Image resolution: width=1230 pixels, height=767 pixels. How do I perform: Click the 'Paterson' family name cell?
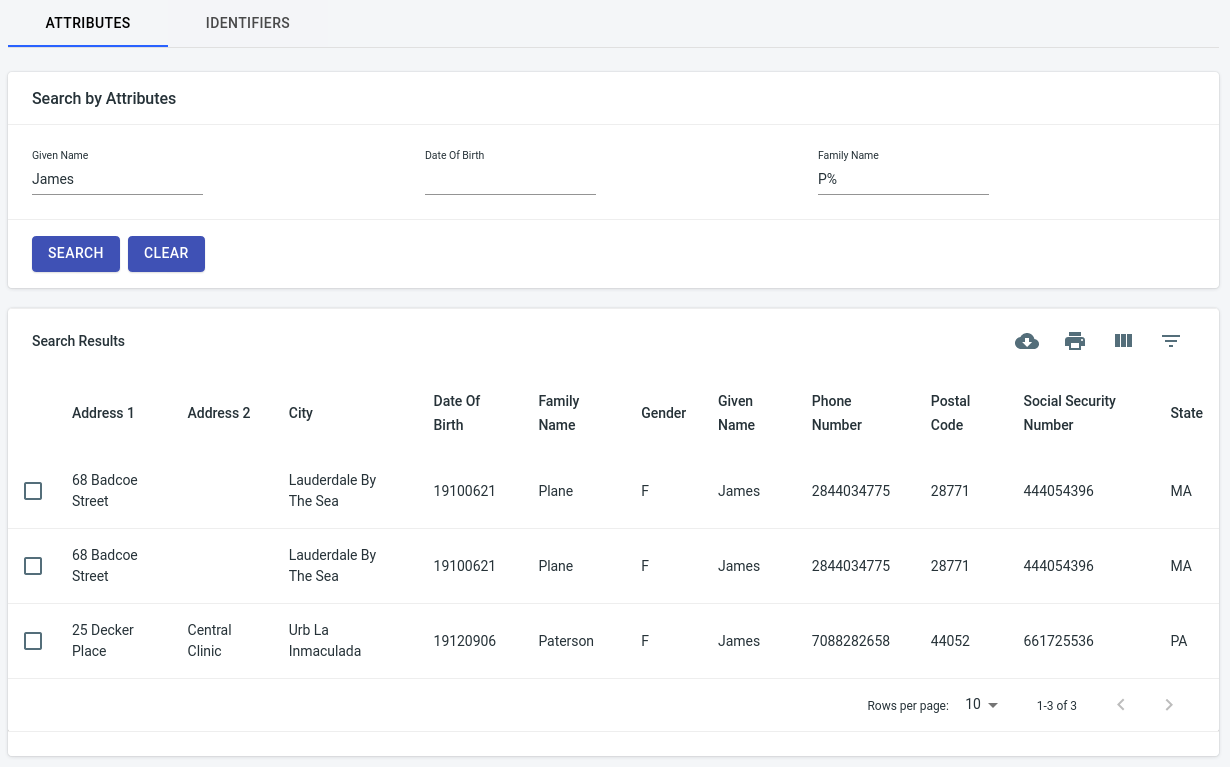point(566,641)
